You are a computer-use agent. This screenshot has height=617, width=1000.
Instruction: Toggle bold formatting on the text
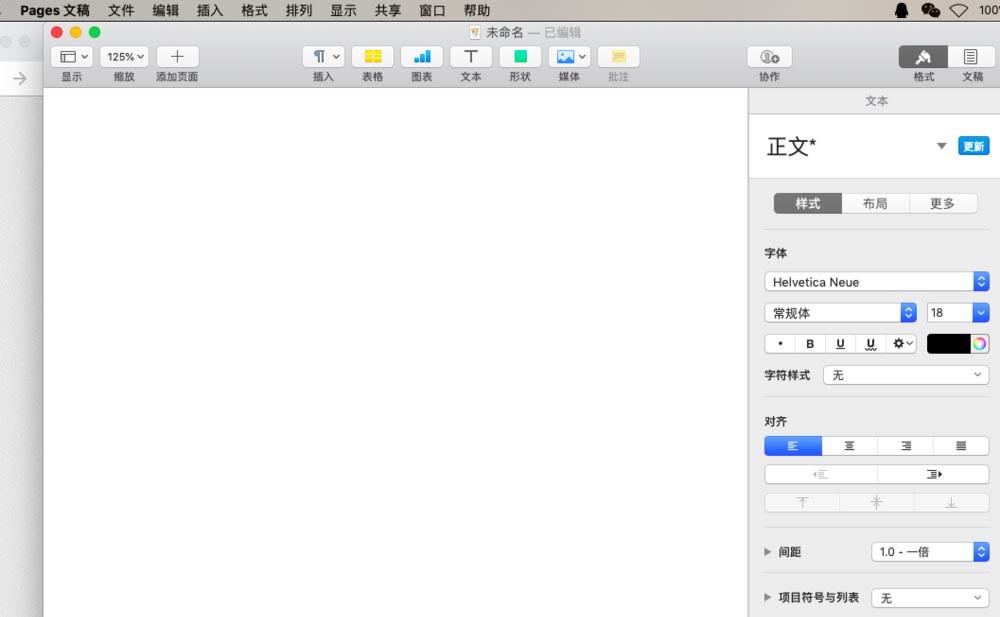(809, 343)
